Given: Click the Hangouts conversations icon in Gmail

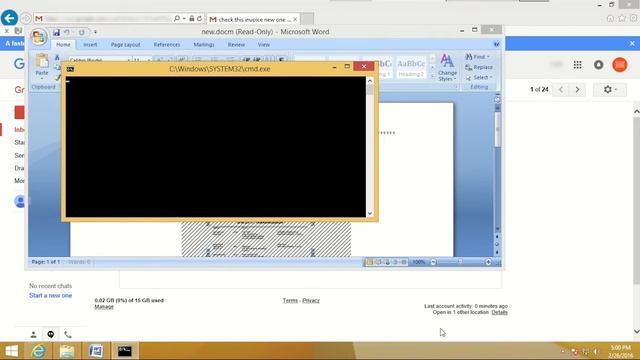Looking at the screenshot, I should click(51, 334).
